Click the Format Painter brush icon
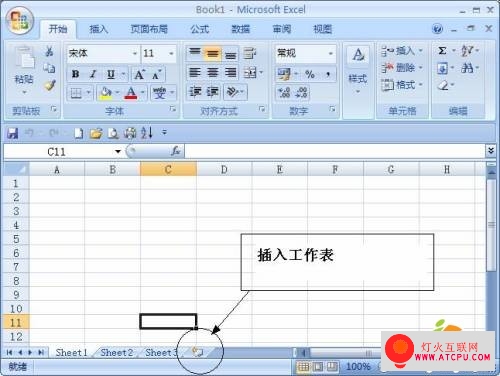The height and width of the screenshot is (376, 500). (50, 85)
